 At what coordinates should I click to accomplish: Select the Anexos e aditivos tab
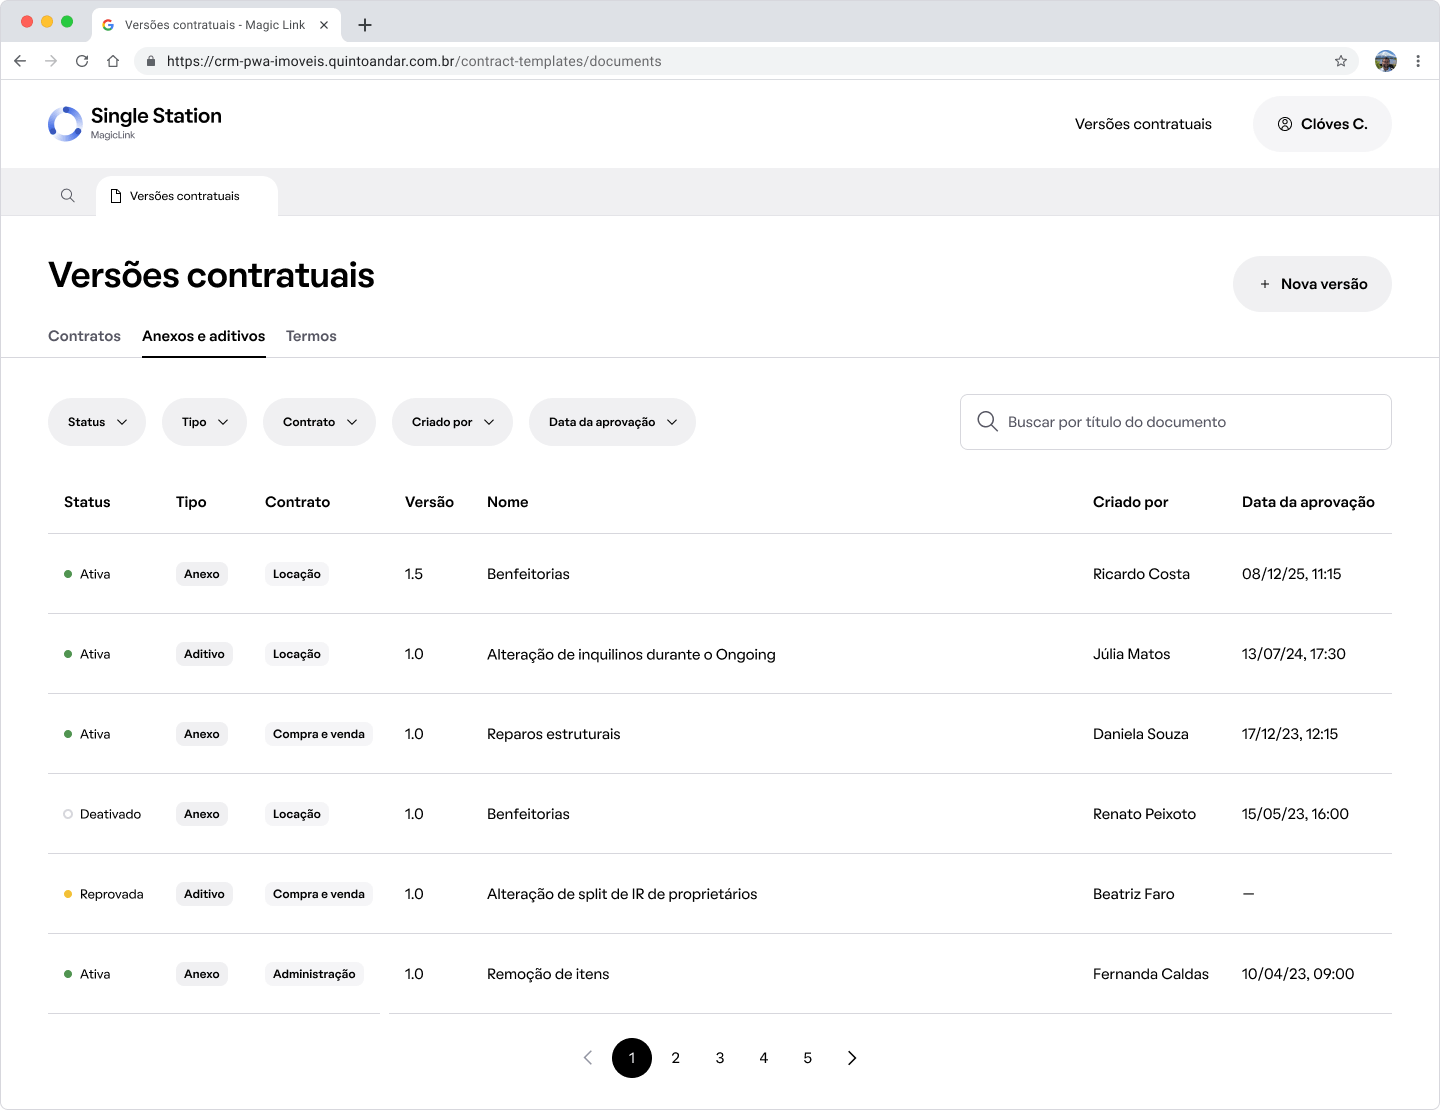click(x=204, y=336)
